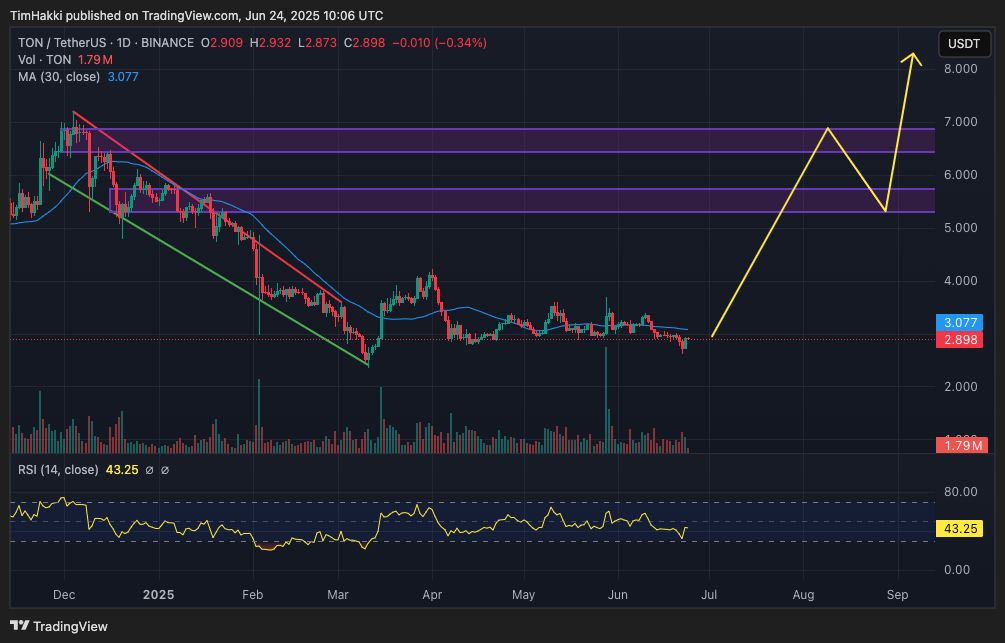Click the high price "H2.932"
Viewport: 1005px width, 643px height.
click(x=270, y=43)
